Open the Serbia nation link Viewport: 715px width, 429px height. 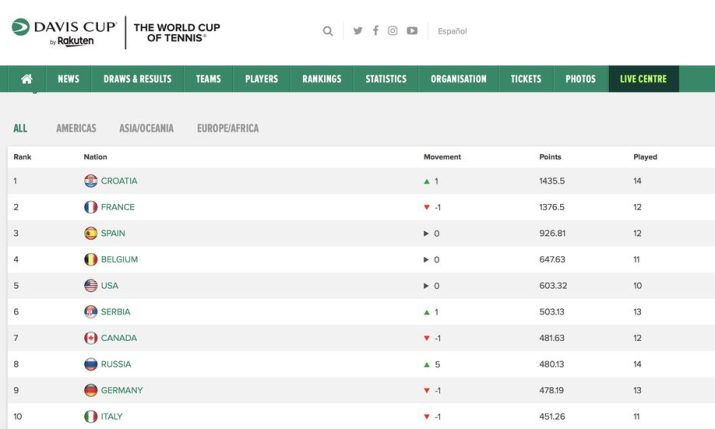tap(115, 312)
